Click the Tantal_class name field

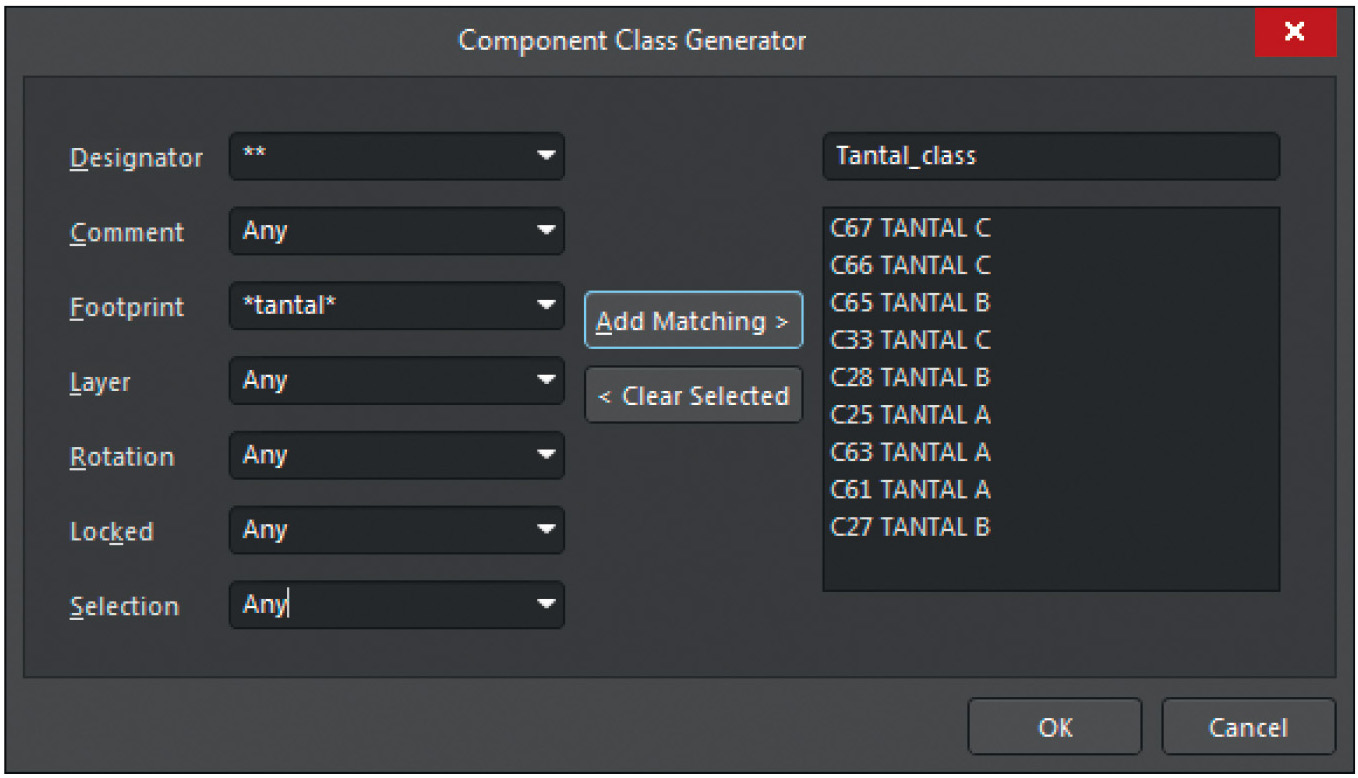coord(1050,157)
